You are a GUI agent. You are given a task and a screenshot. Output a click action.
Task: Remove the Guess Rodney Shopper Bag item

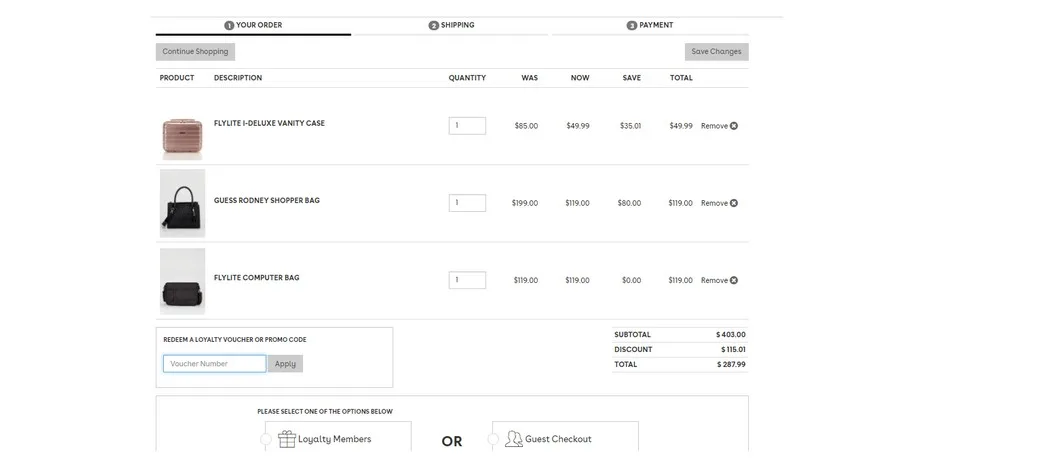[719, 203]
